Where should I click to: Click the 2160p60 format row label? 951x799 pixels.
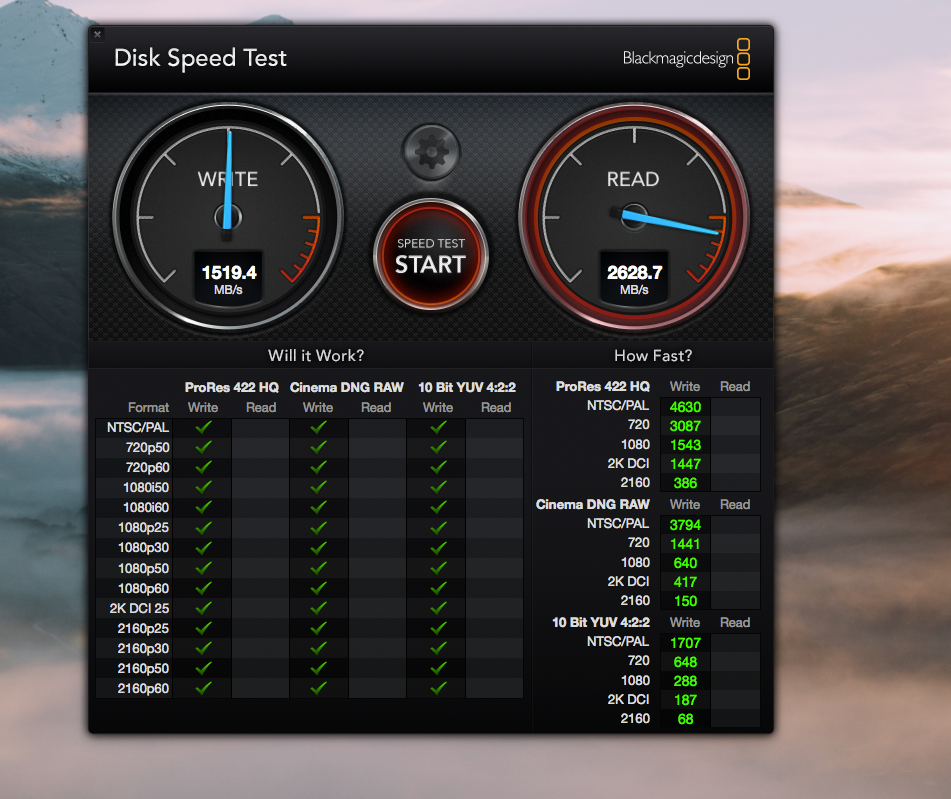143,689
